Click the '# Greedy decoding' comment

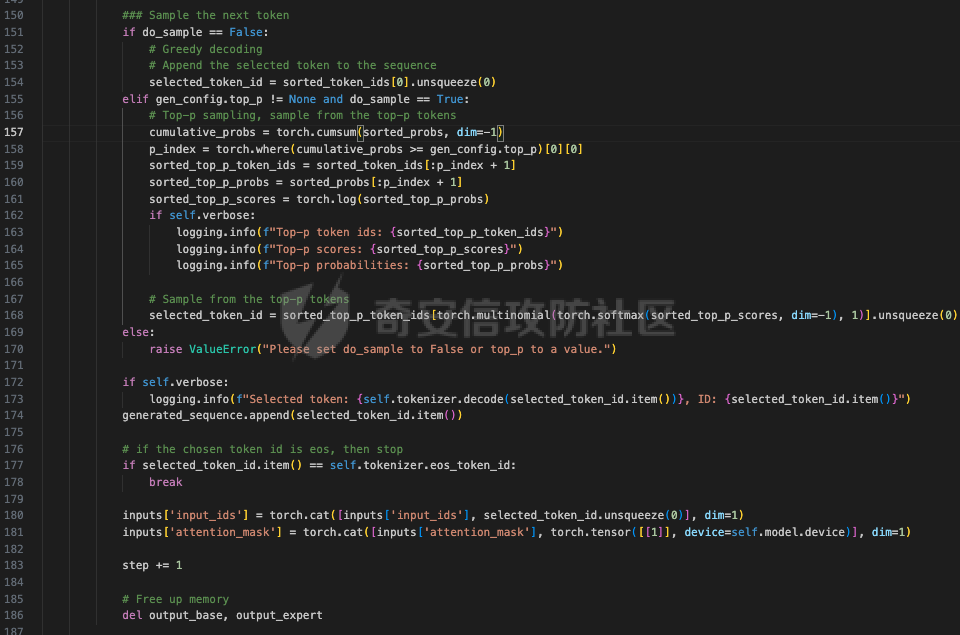click(205, 49)
